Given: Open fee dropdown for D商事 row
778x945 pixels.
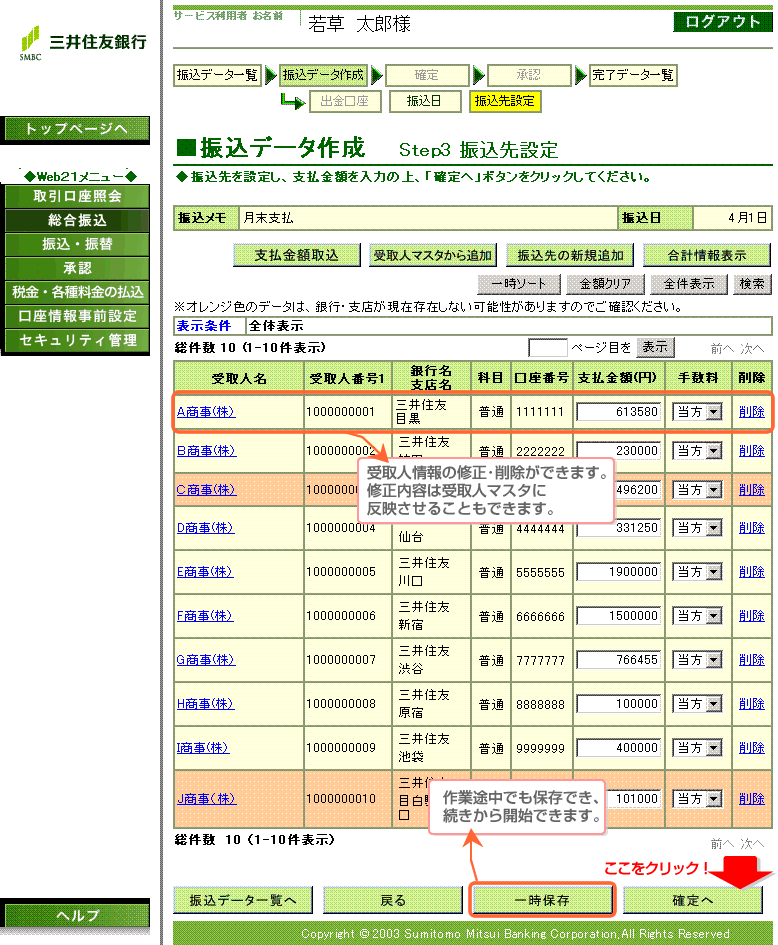Looking at the screenshot, I should pos(697,528).
